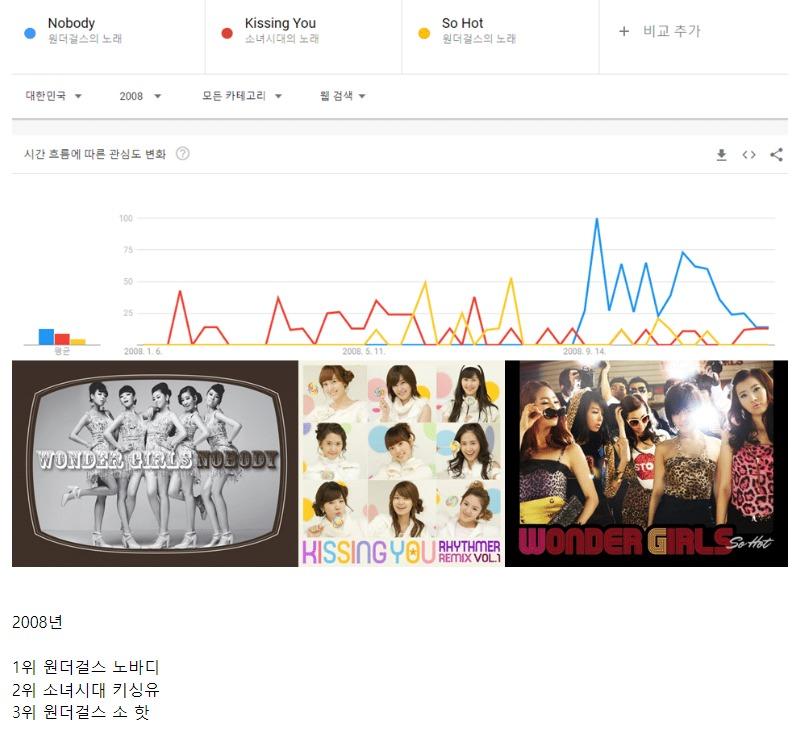Share the interest over time chart
The height and width of the screenshot is (746, 800).
(x=776, y=155)
